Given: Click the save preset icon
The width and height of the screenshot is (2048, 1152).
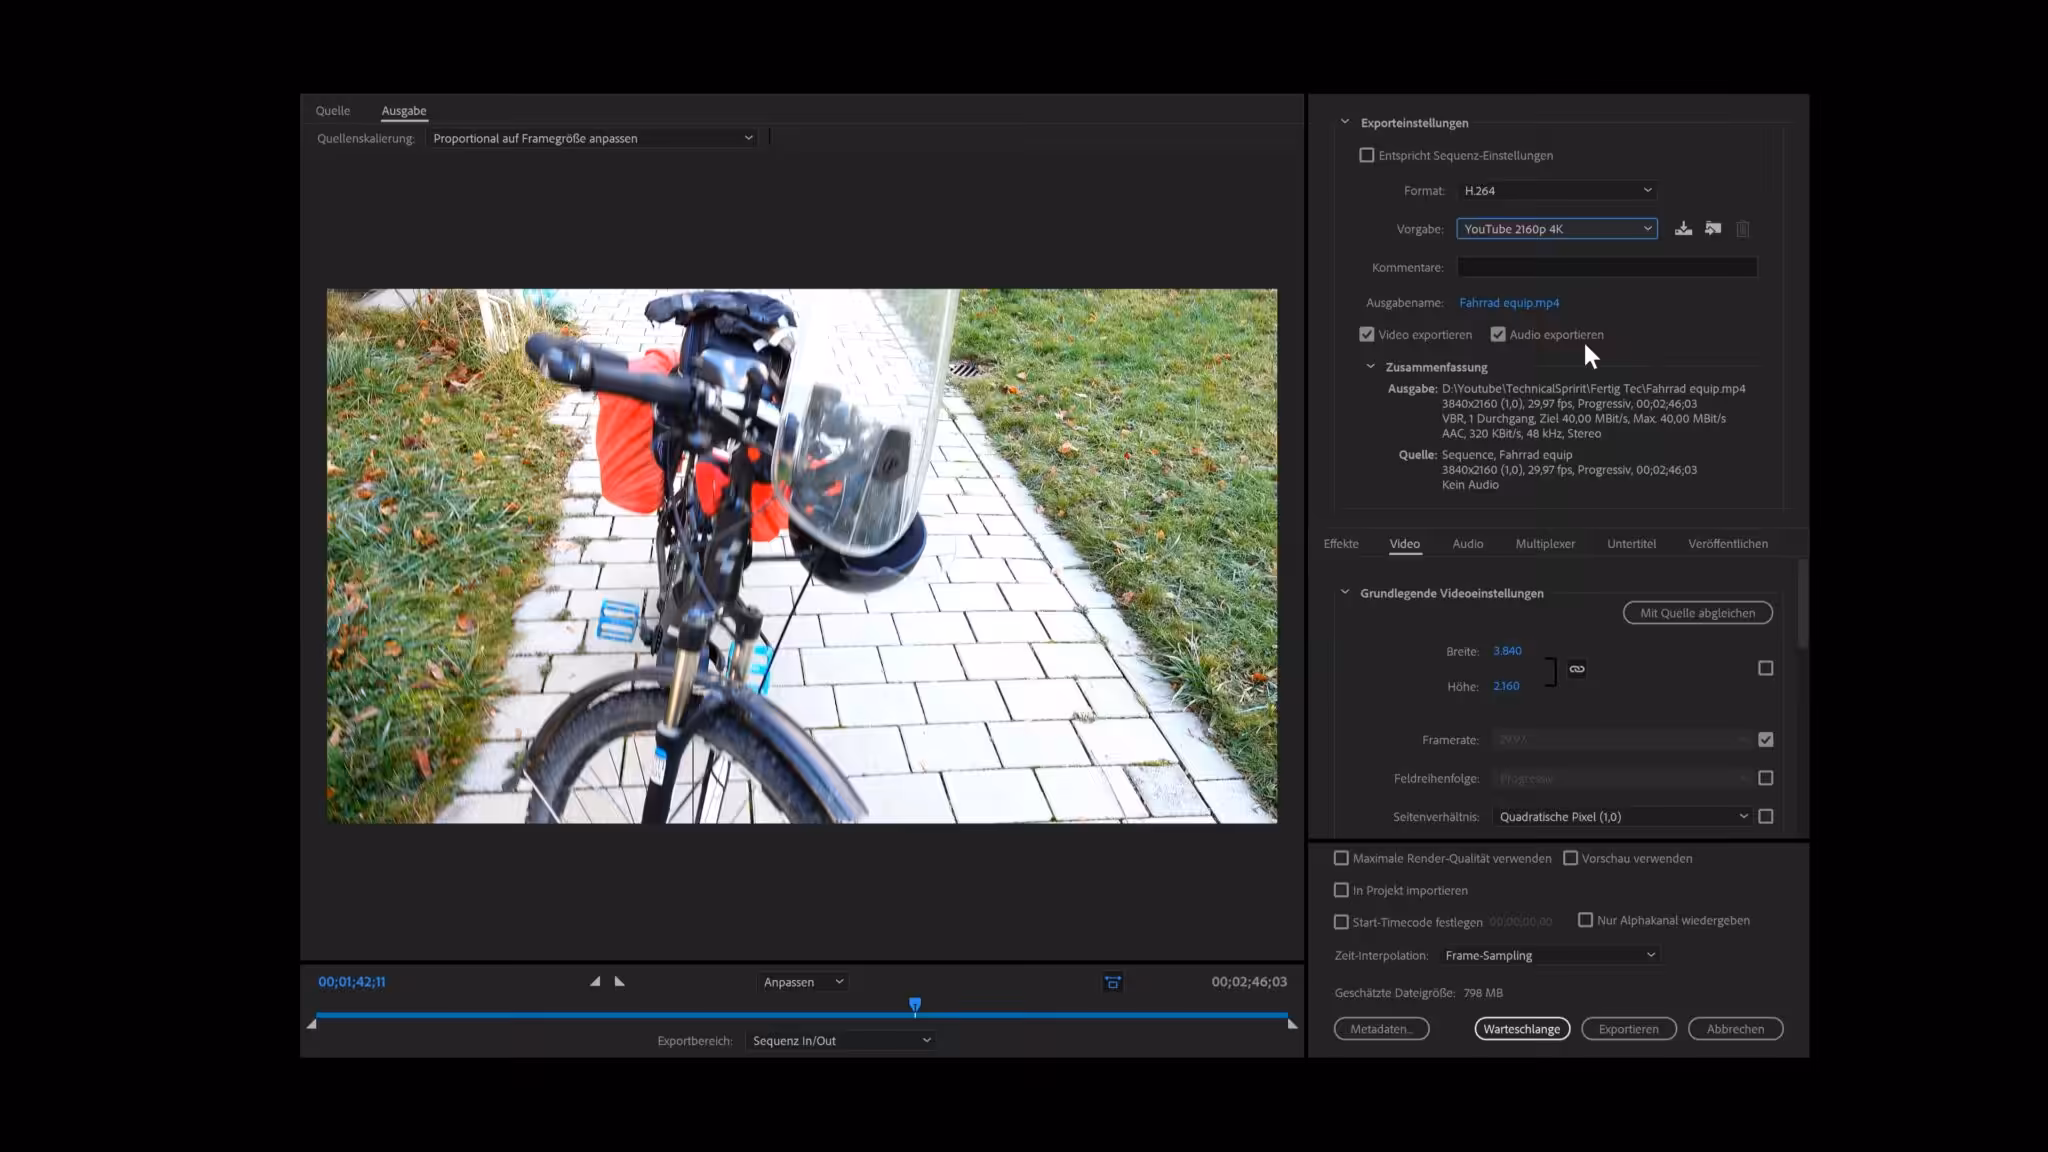Looking at the screenshot, I should click(1684, 229).
